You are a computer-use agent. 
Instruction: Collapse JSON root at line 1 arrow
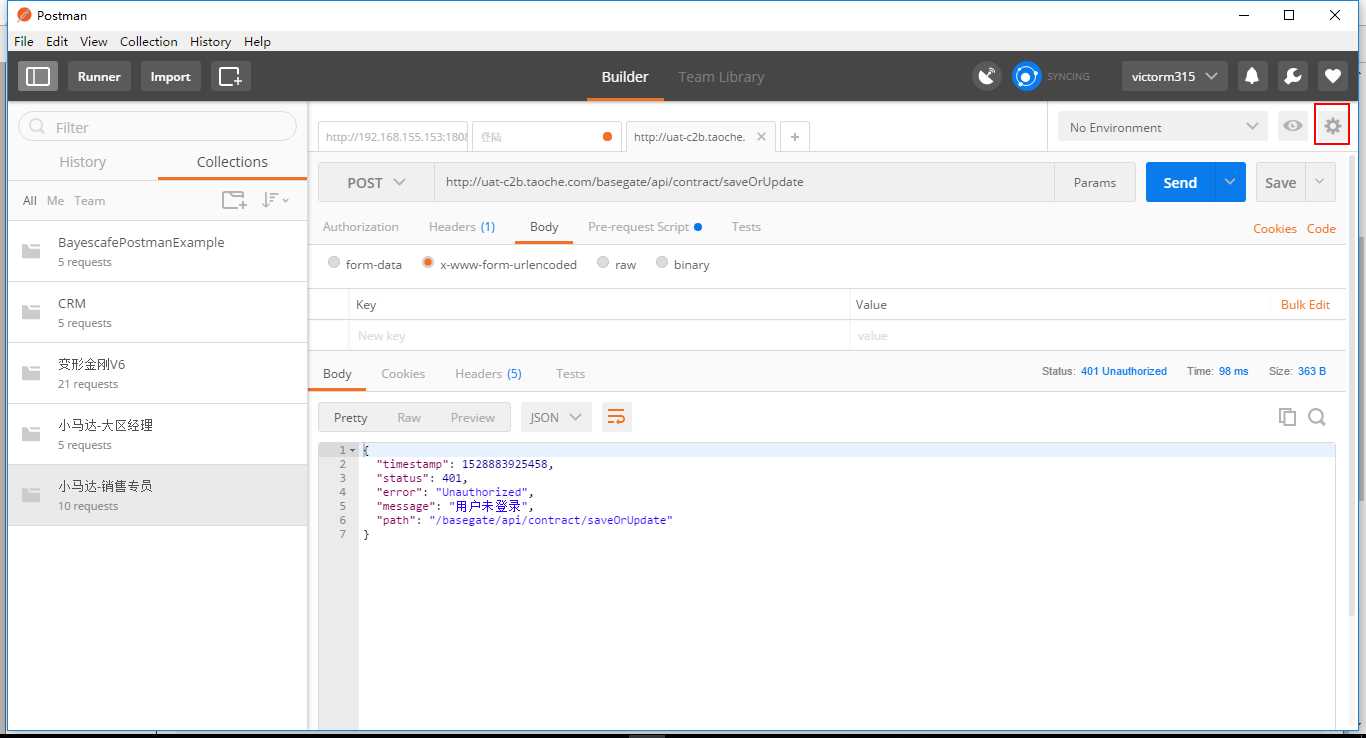coord(352,450)
